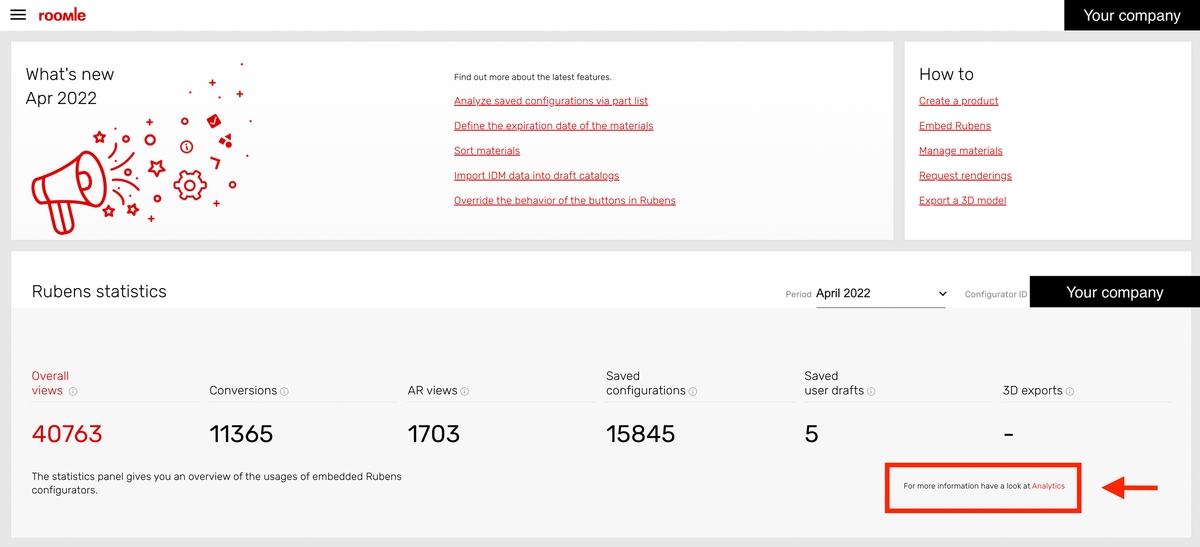Show info tooltip for 3D exports
1200x547 pixels.
pos(1070,392)
